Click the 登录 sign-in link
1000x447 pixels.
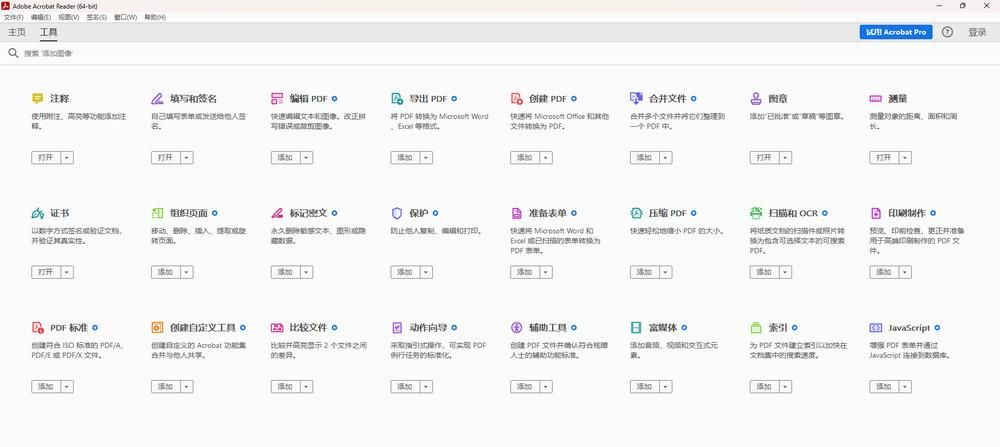[977, 32]
